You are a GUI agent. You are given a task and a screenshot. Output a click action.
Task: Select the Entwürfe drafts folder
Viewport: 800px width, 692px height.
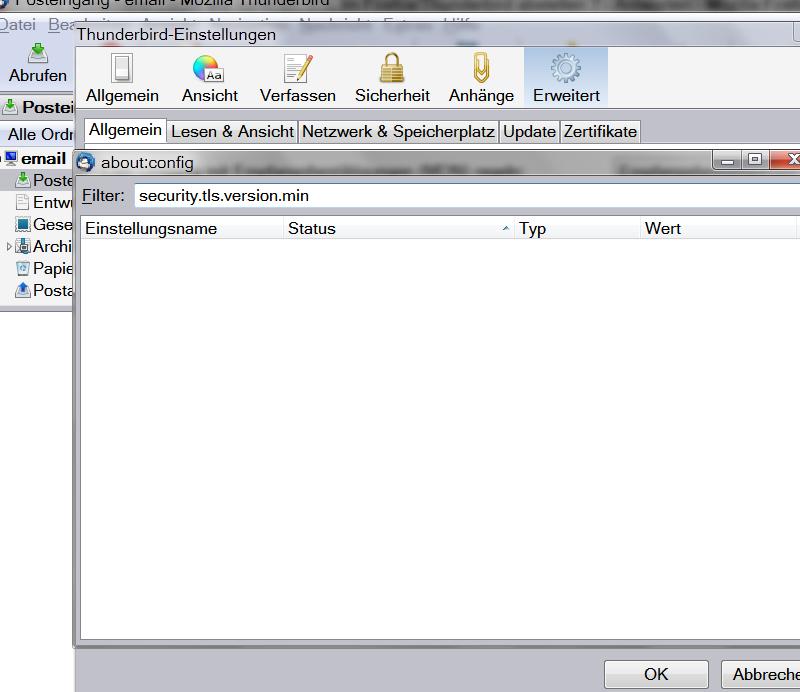pos(43,202)
